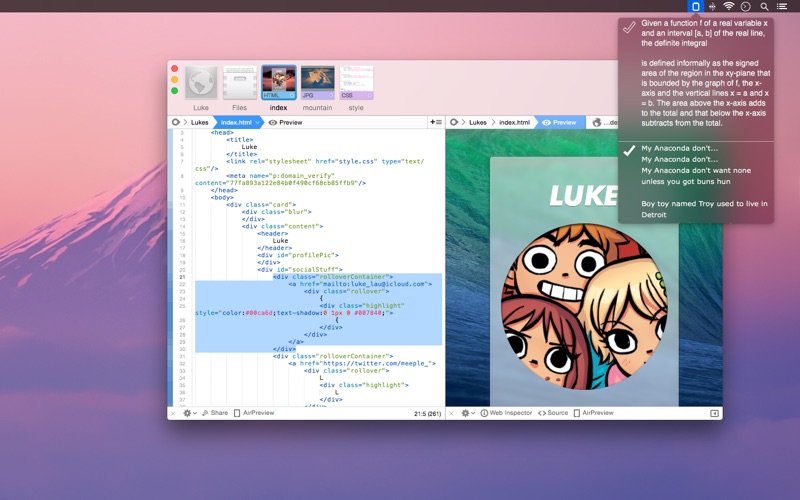Select the My Anaconda clipboard entry

tap(696, 182)
